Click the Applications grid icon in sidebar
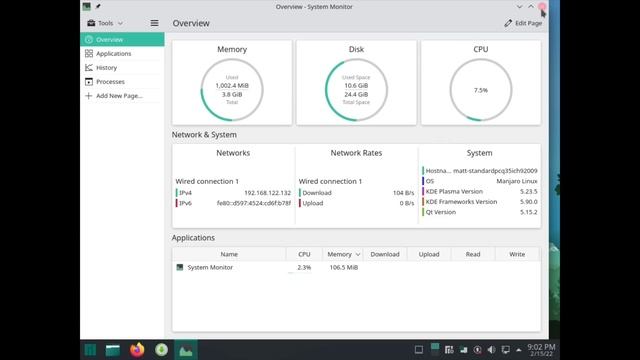This screenshot has height=360, width=640. 89,53
